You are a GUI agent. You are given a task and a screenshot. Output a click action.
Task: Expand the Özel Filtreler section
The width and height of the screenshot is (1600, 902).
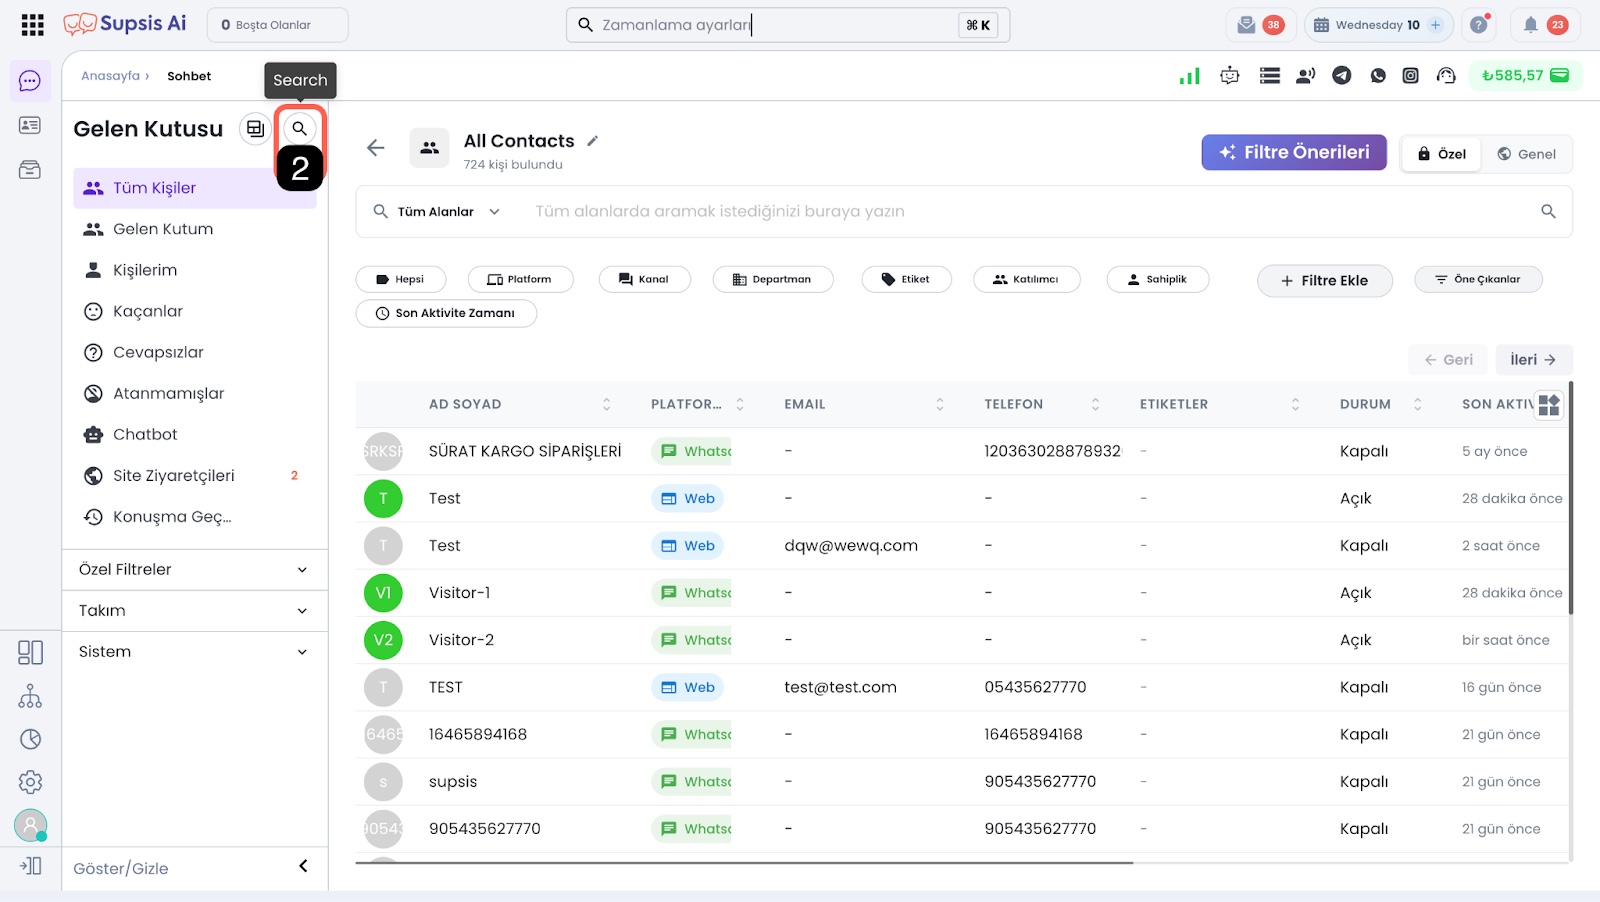click(x=194, y=570)
